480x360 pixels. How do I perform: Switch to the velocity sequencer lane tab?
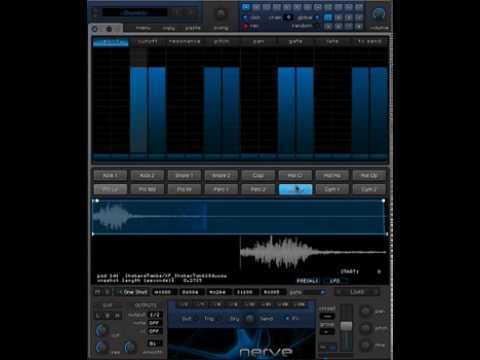(x=110, y=42)
